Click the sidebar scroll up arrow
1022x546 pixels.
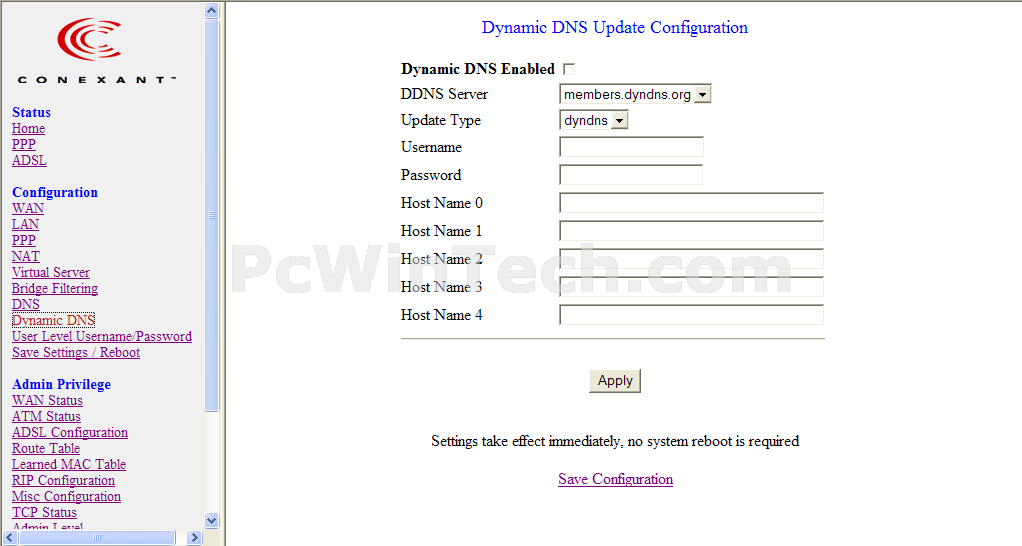click(x=211, y=10)
